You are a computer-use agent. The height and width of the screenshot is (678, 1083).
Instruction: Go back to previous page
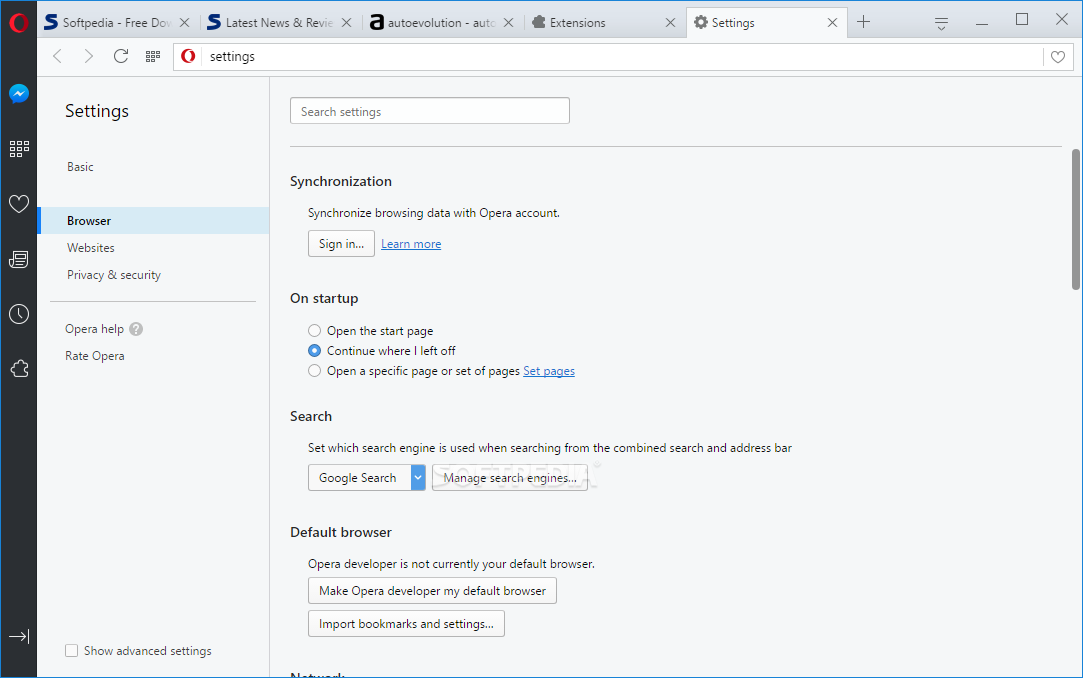pyautogui.click(x=57, y=56)
